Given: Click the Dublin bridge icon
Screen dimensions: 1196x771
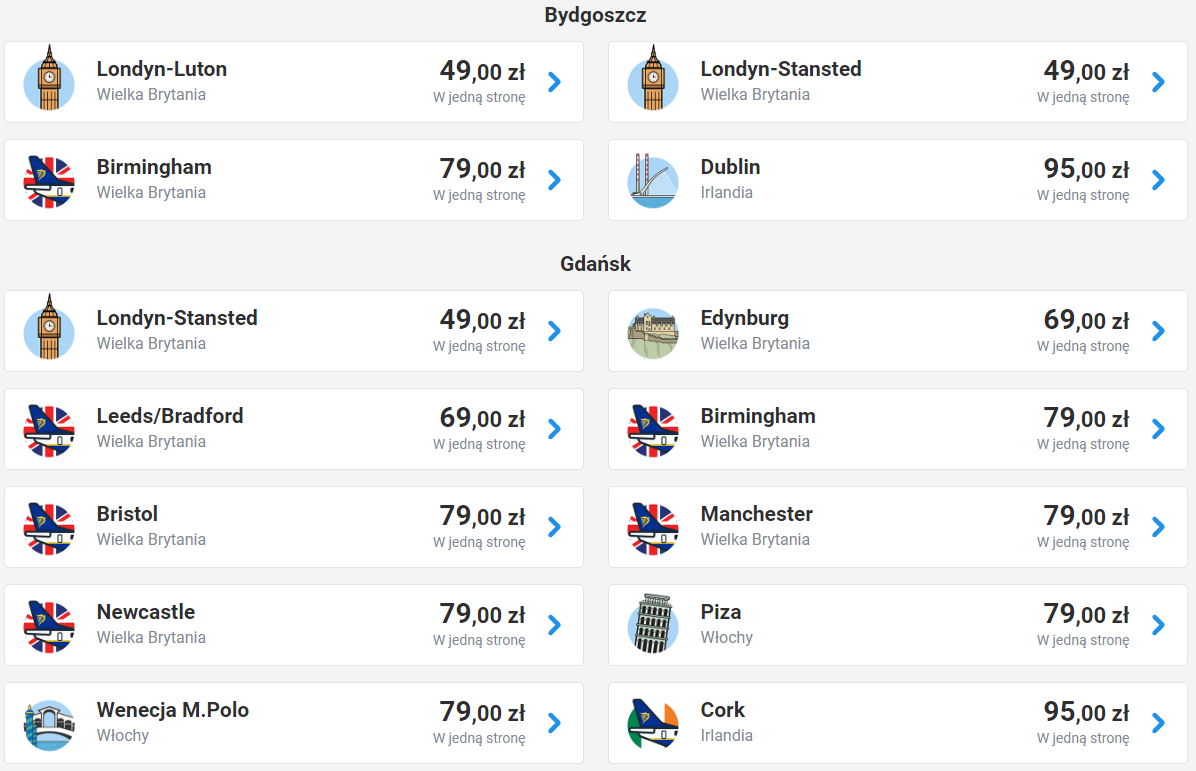Looking at the screenshot, I should click(x=653, y=180).
